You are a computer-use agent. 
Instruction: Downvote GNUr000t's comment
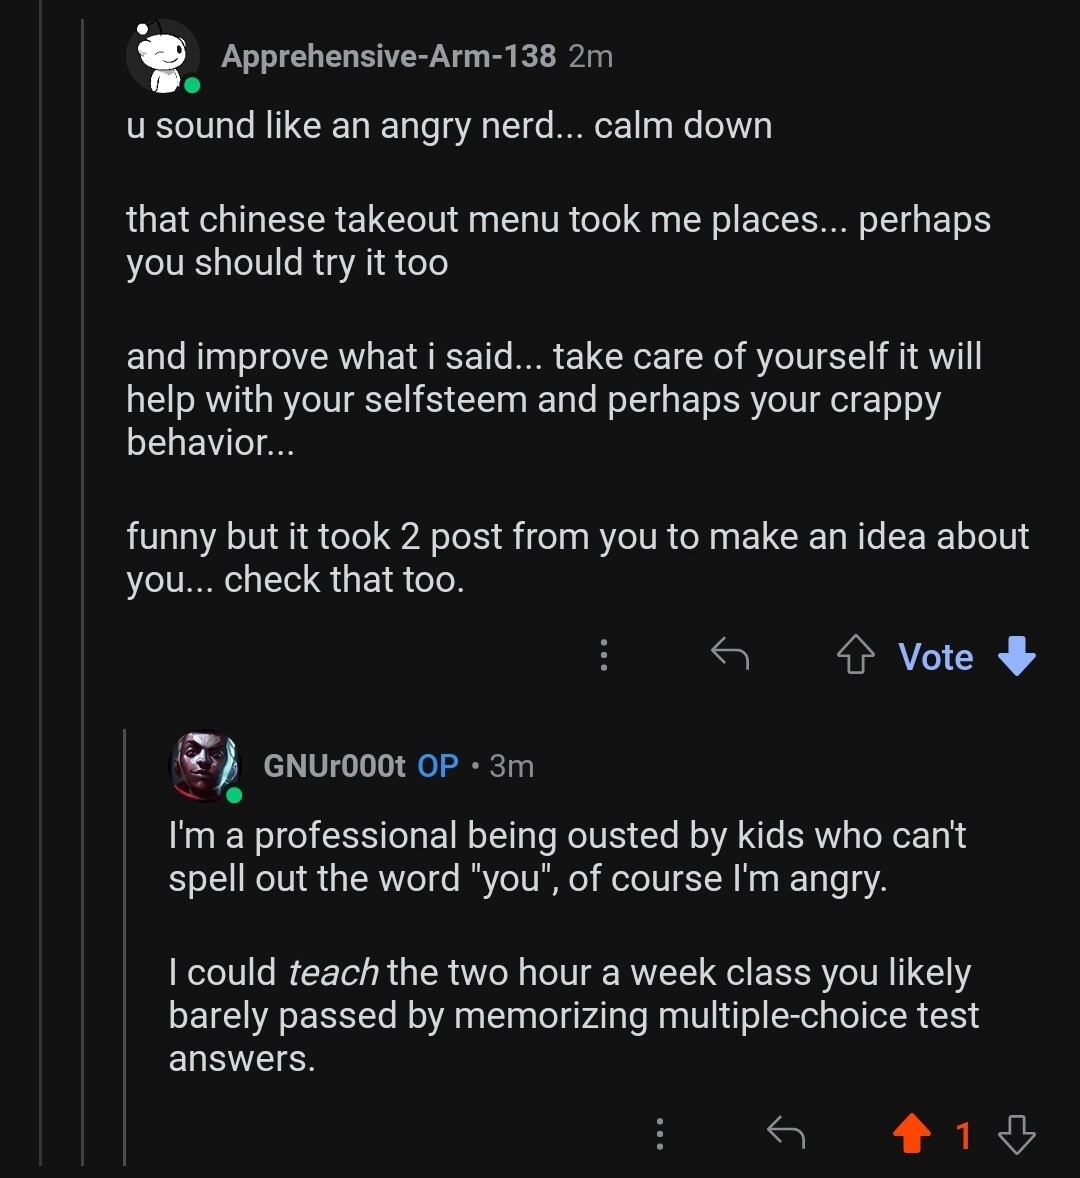point(1017,1134)
